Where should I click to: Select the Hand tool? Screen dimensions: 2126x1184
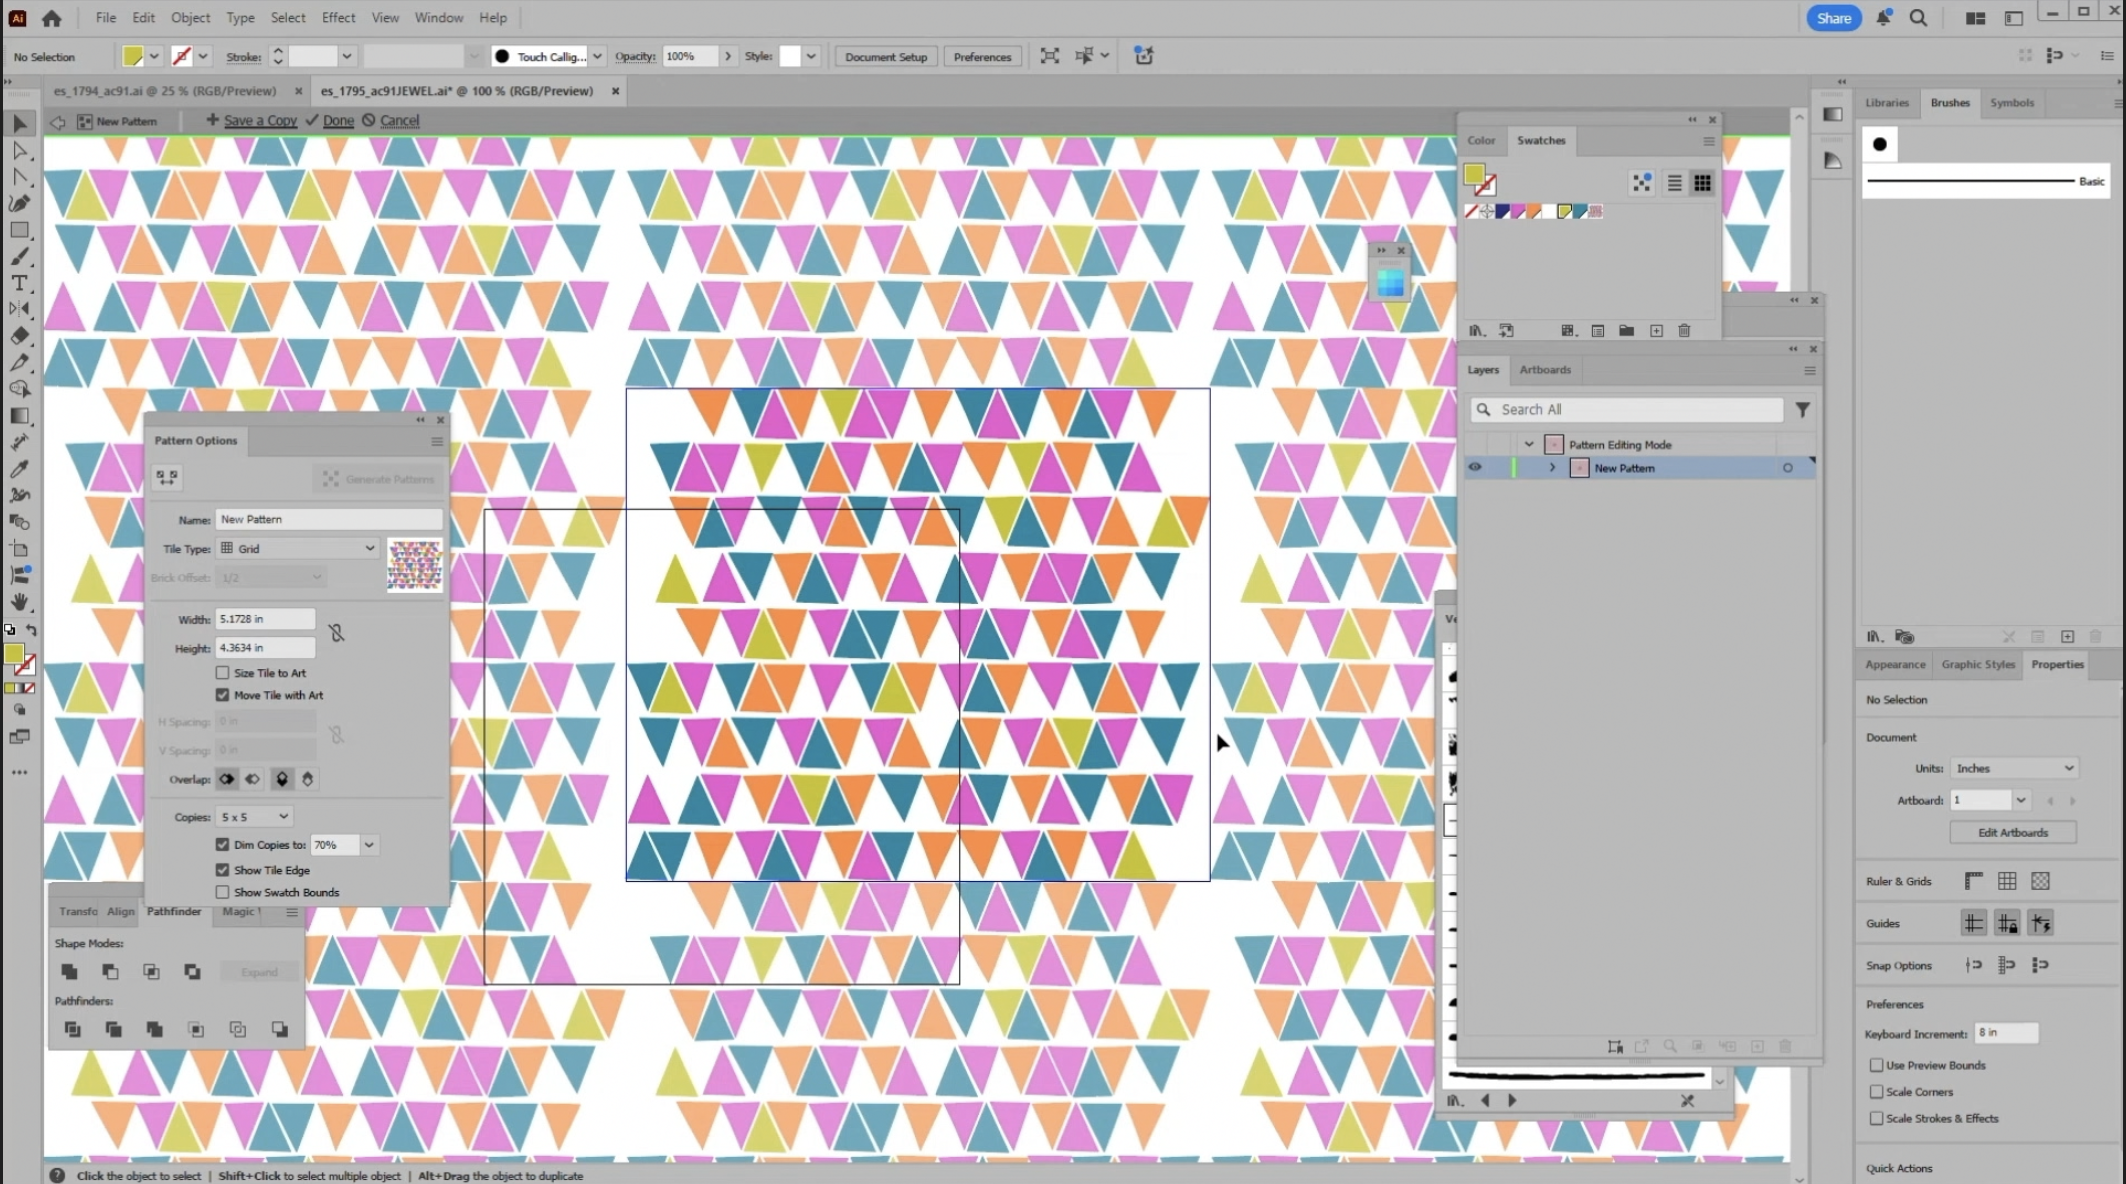tap(19, 602)
